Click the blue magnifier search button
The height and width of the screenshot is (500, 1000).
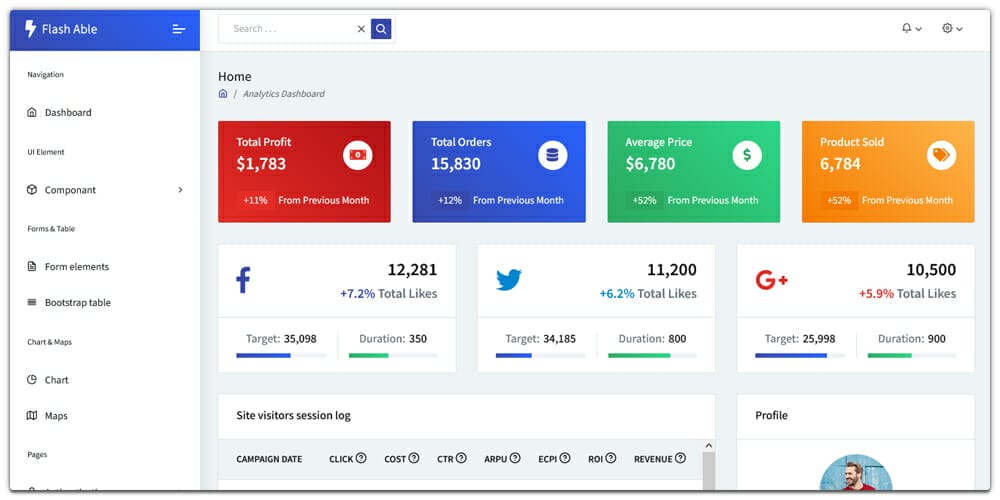click(x=381, y=29)
